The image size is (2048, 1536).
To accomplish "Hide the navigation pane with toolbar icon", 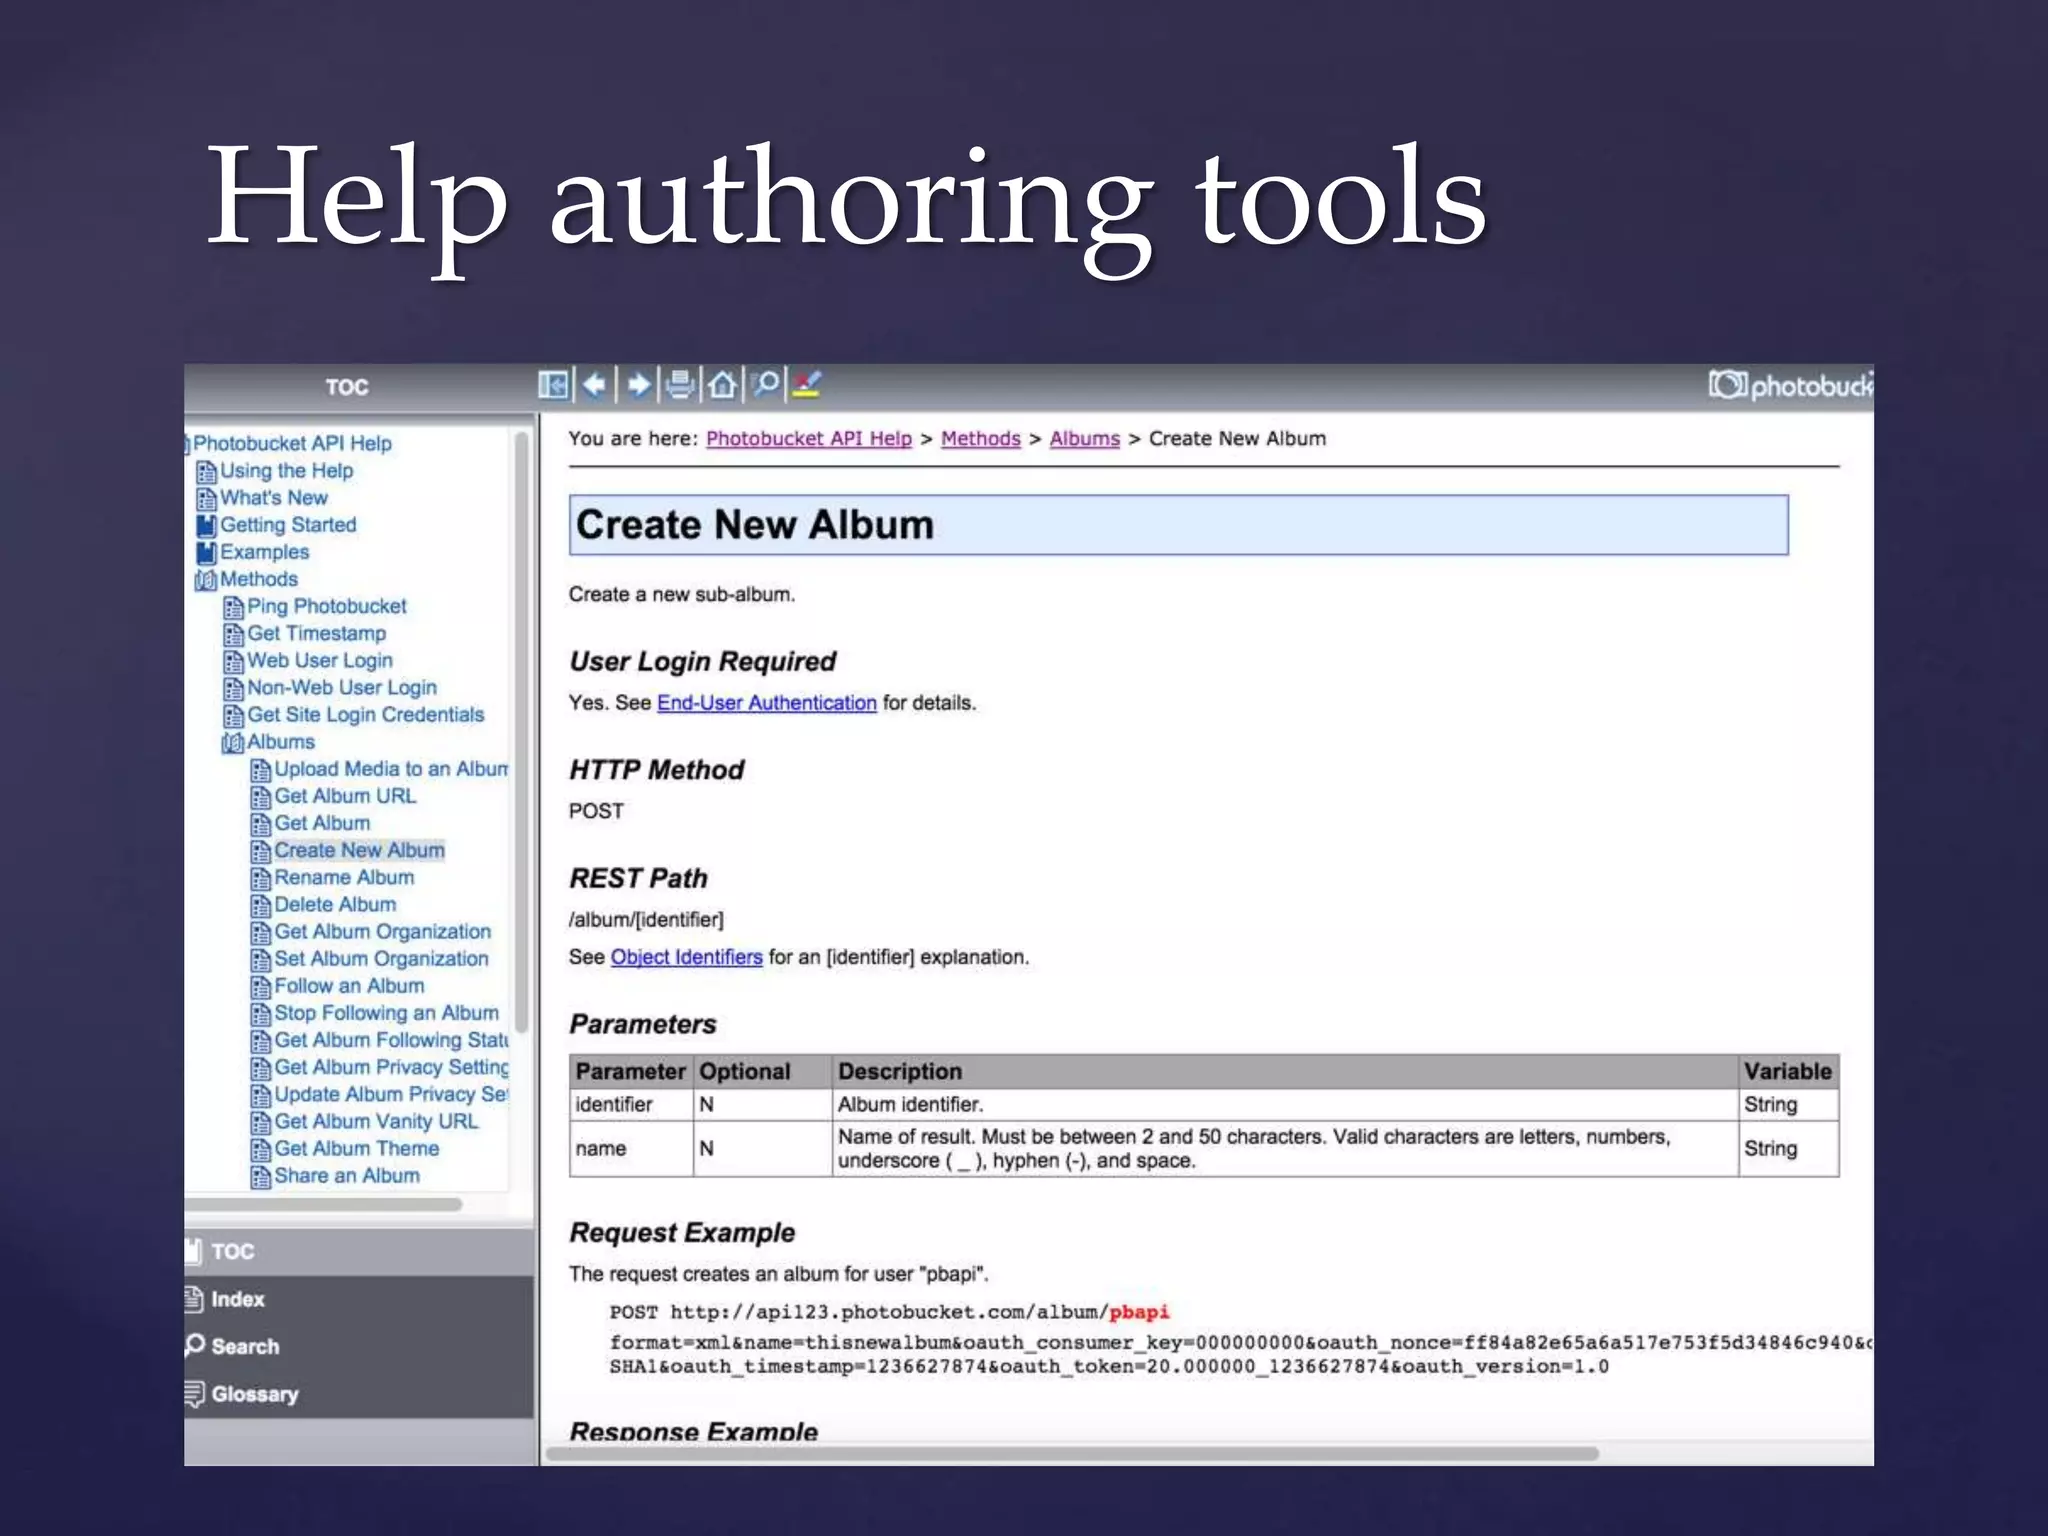I will coord(553,385).
